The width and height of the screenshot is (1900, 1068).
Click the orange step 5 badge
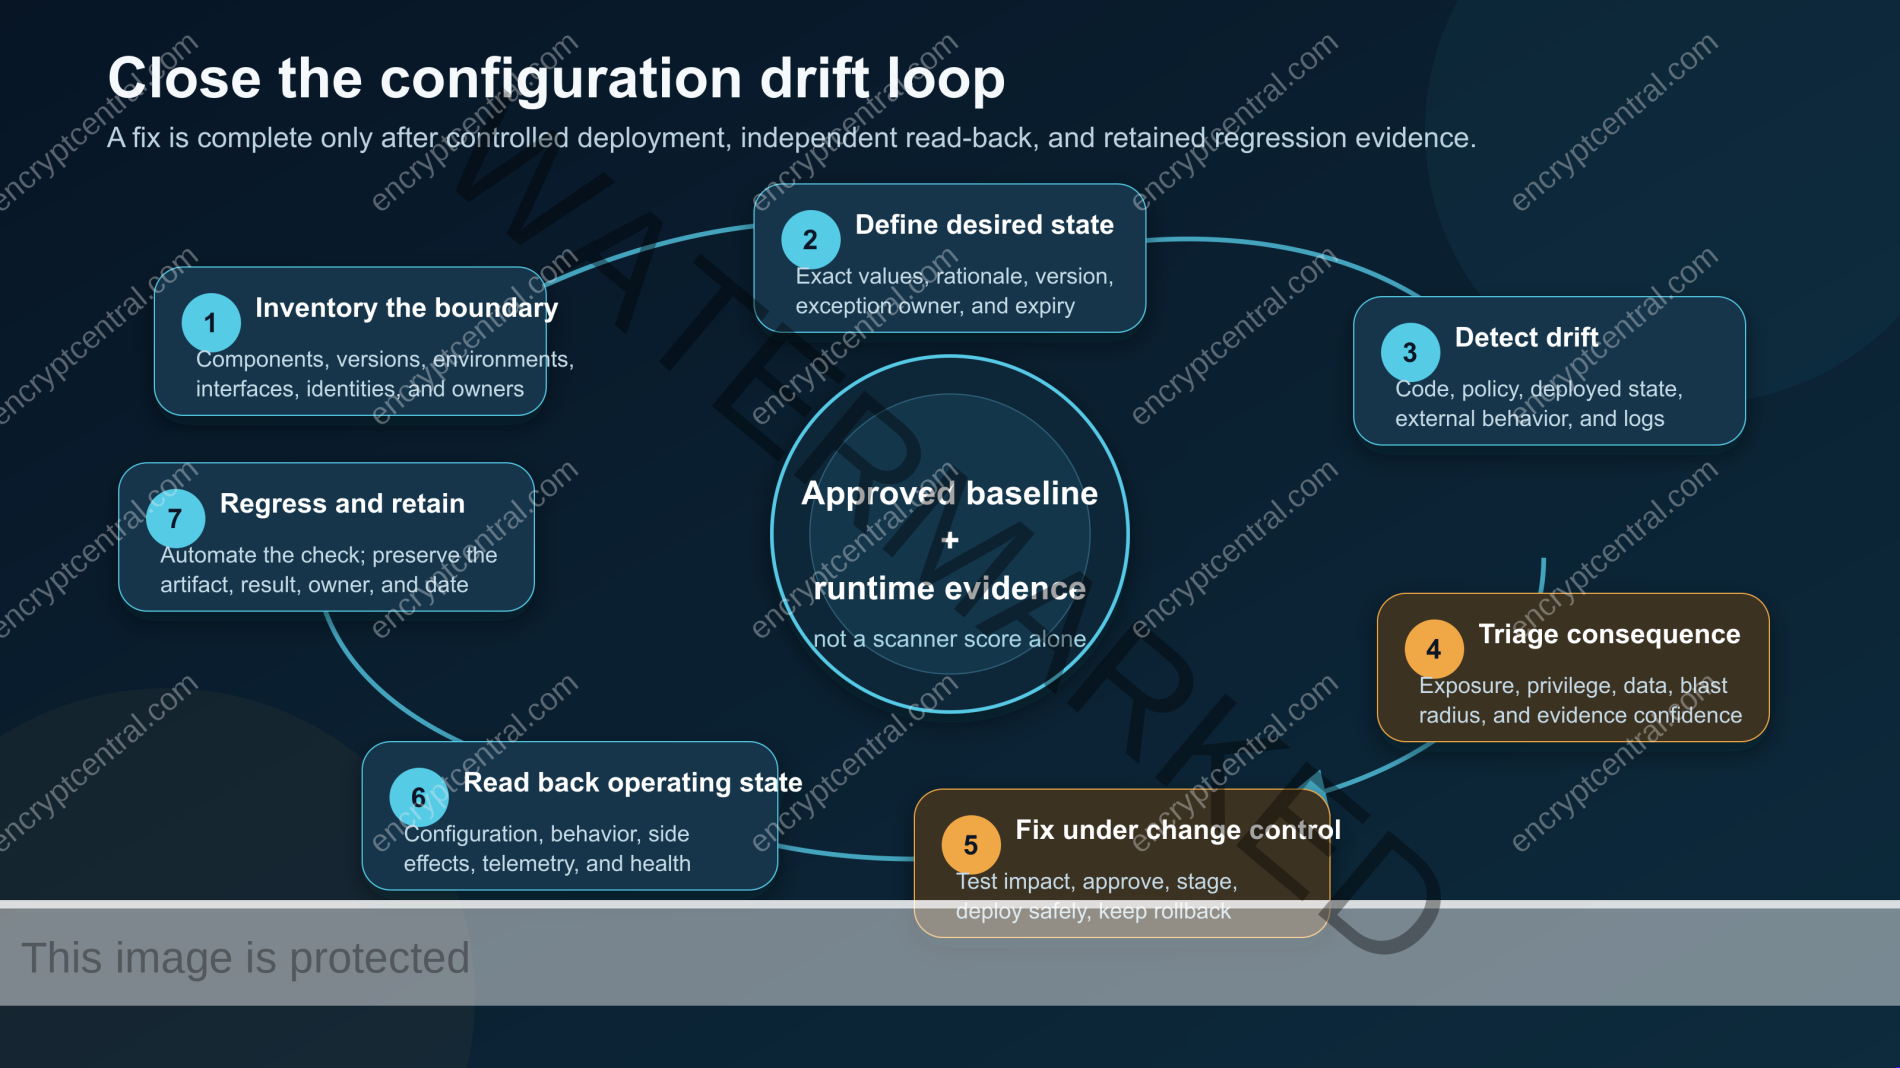tap(971, 845)
